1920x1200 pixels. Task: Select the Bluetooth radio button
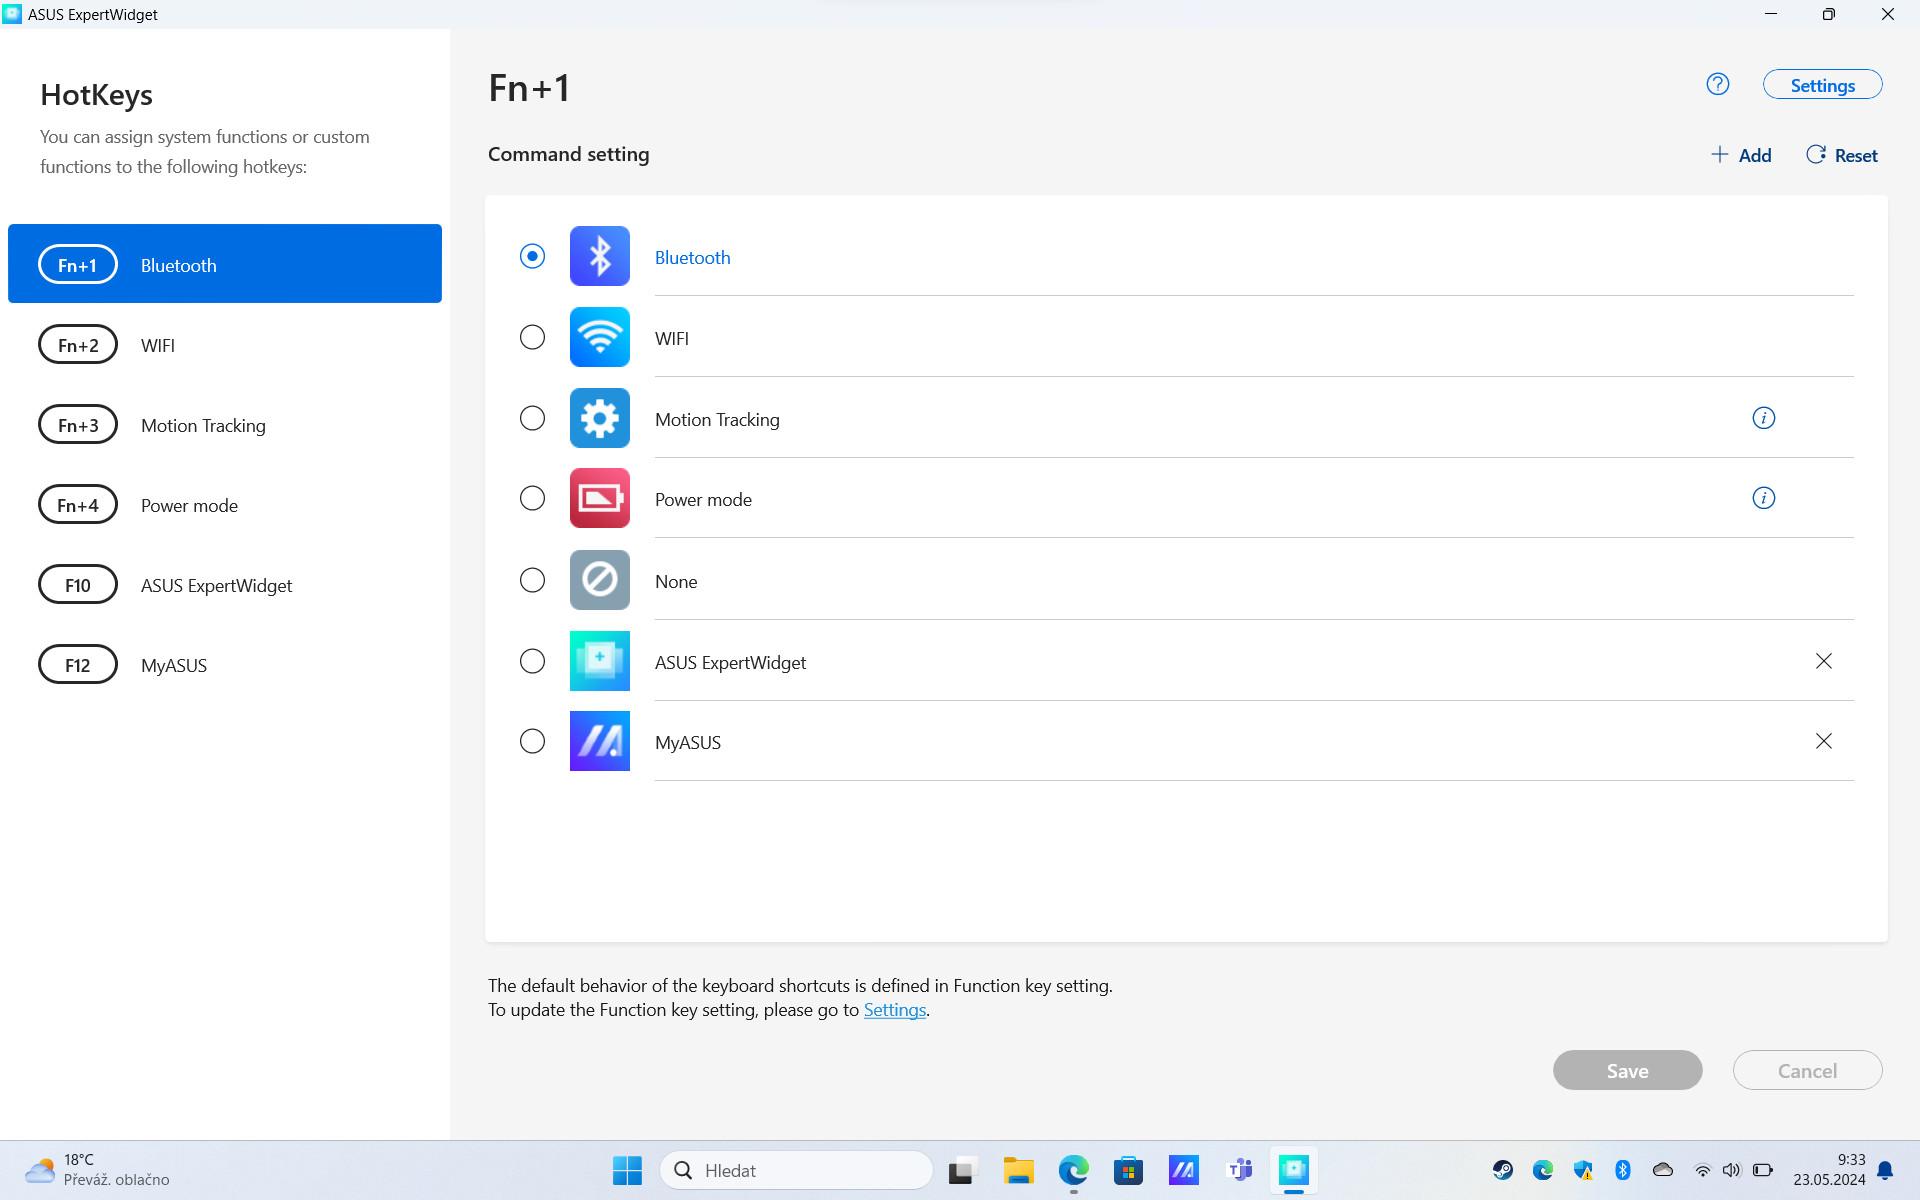(532, 257)
